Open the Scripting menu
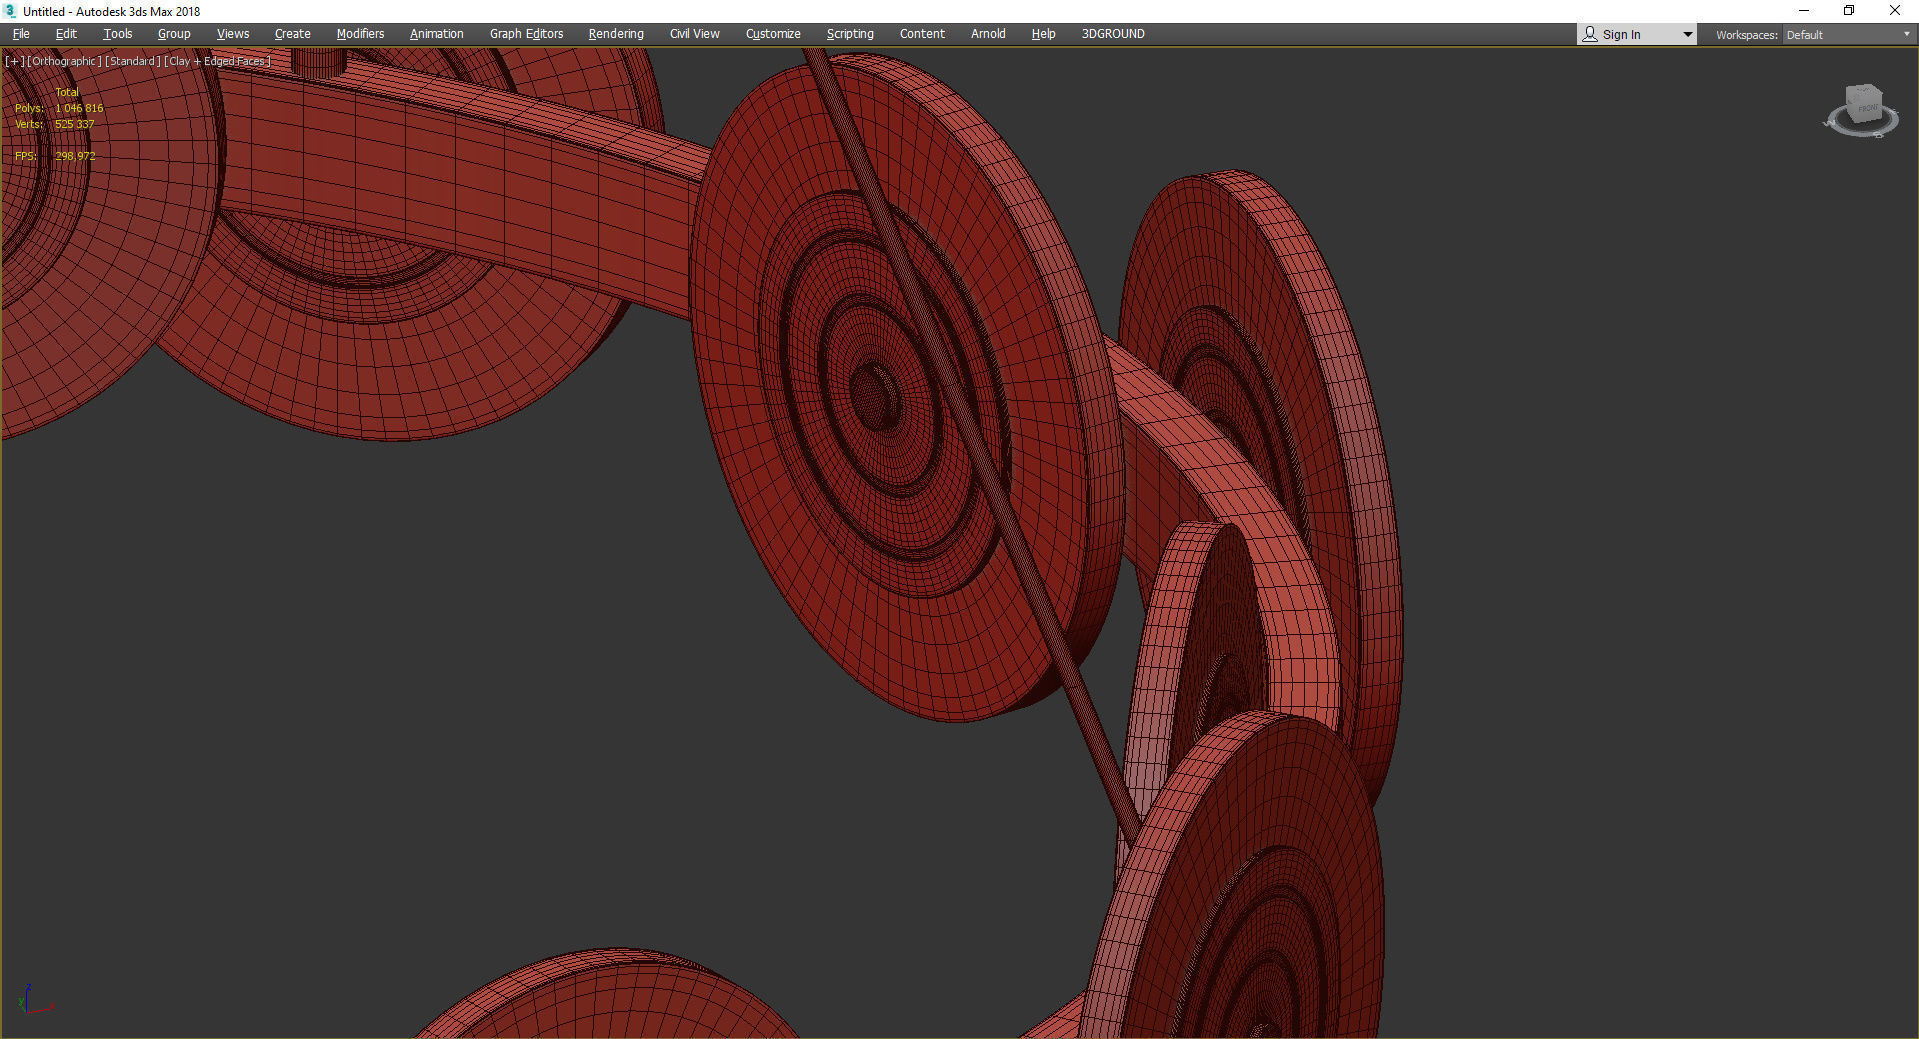Viewport: 1919px width, 1039px height. tap(850, 34)
